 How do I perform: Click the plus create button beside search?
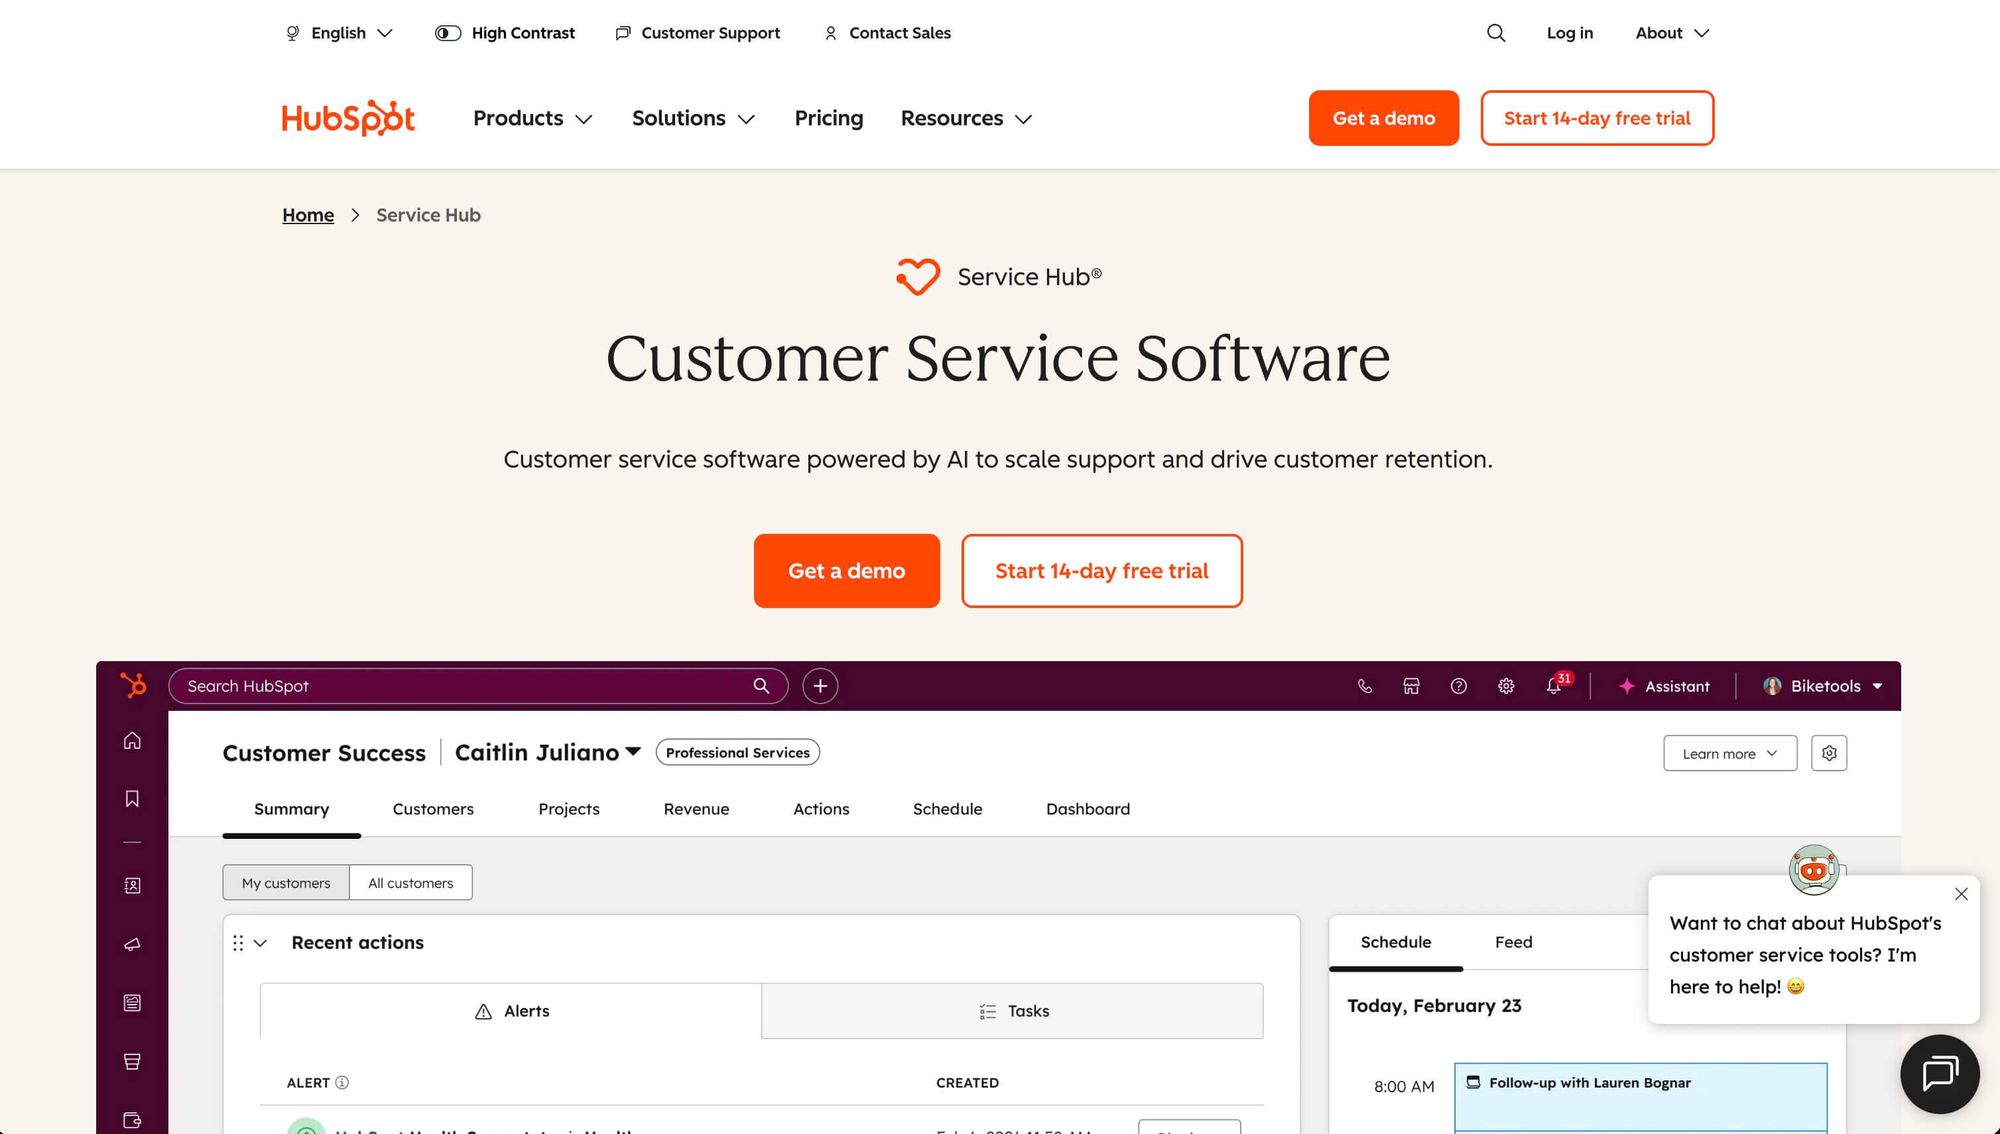(x=820, y=686)
